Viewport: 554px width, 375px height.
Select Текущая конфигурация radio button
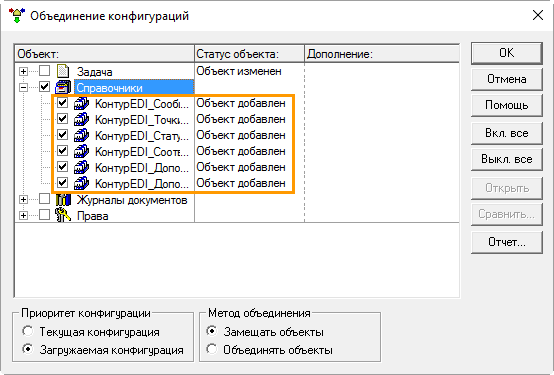27,331
